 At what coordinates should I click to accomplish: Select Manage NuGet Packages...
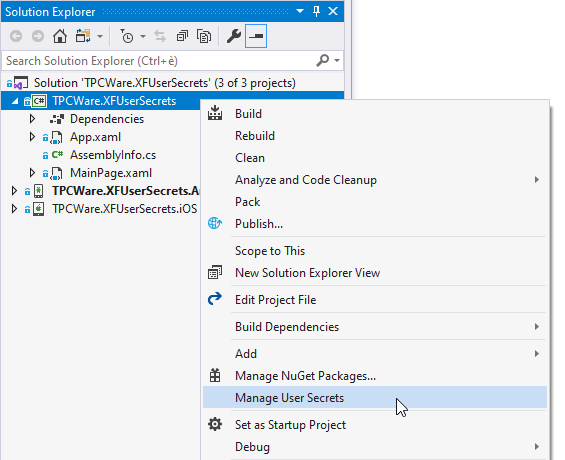click(375, 376)
